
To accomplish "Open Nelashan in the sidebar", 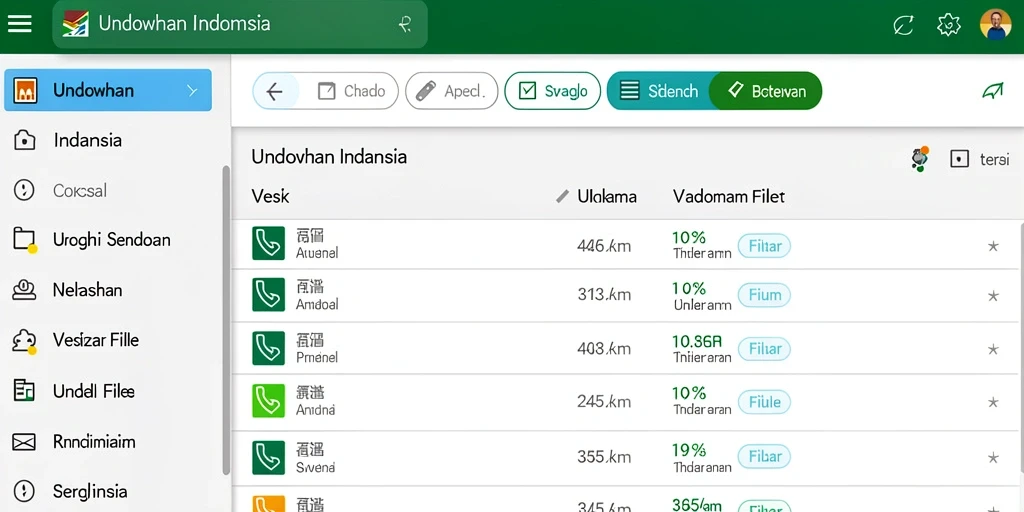I will [88, 290].
